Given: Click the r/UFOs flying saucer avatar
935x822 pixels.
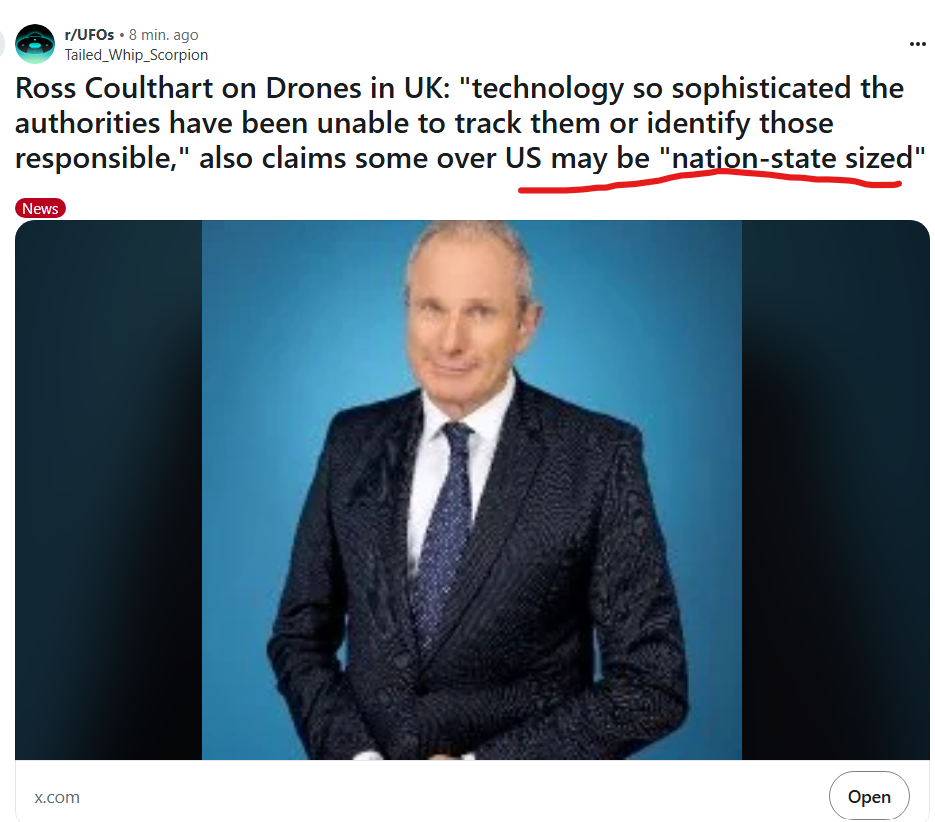Looking at the screenshot, I should (x=35, y=44).
